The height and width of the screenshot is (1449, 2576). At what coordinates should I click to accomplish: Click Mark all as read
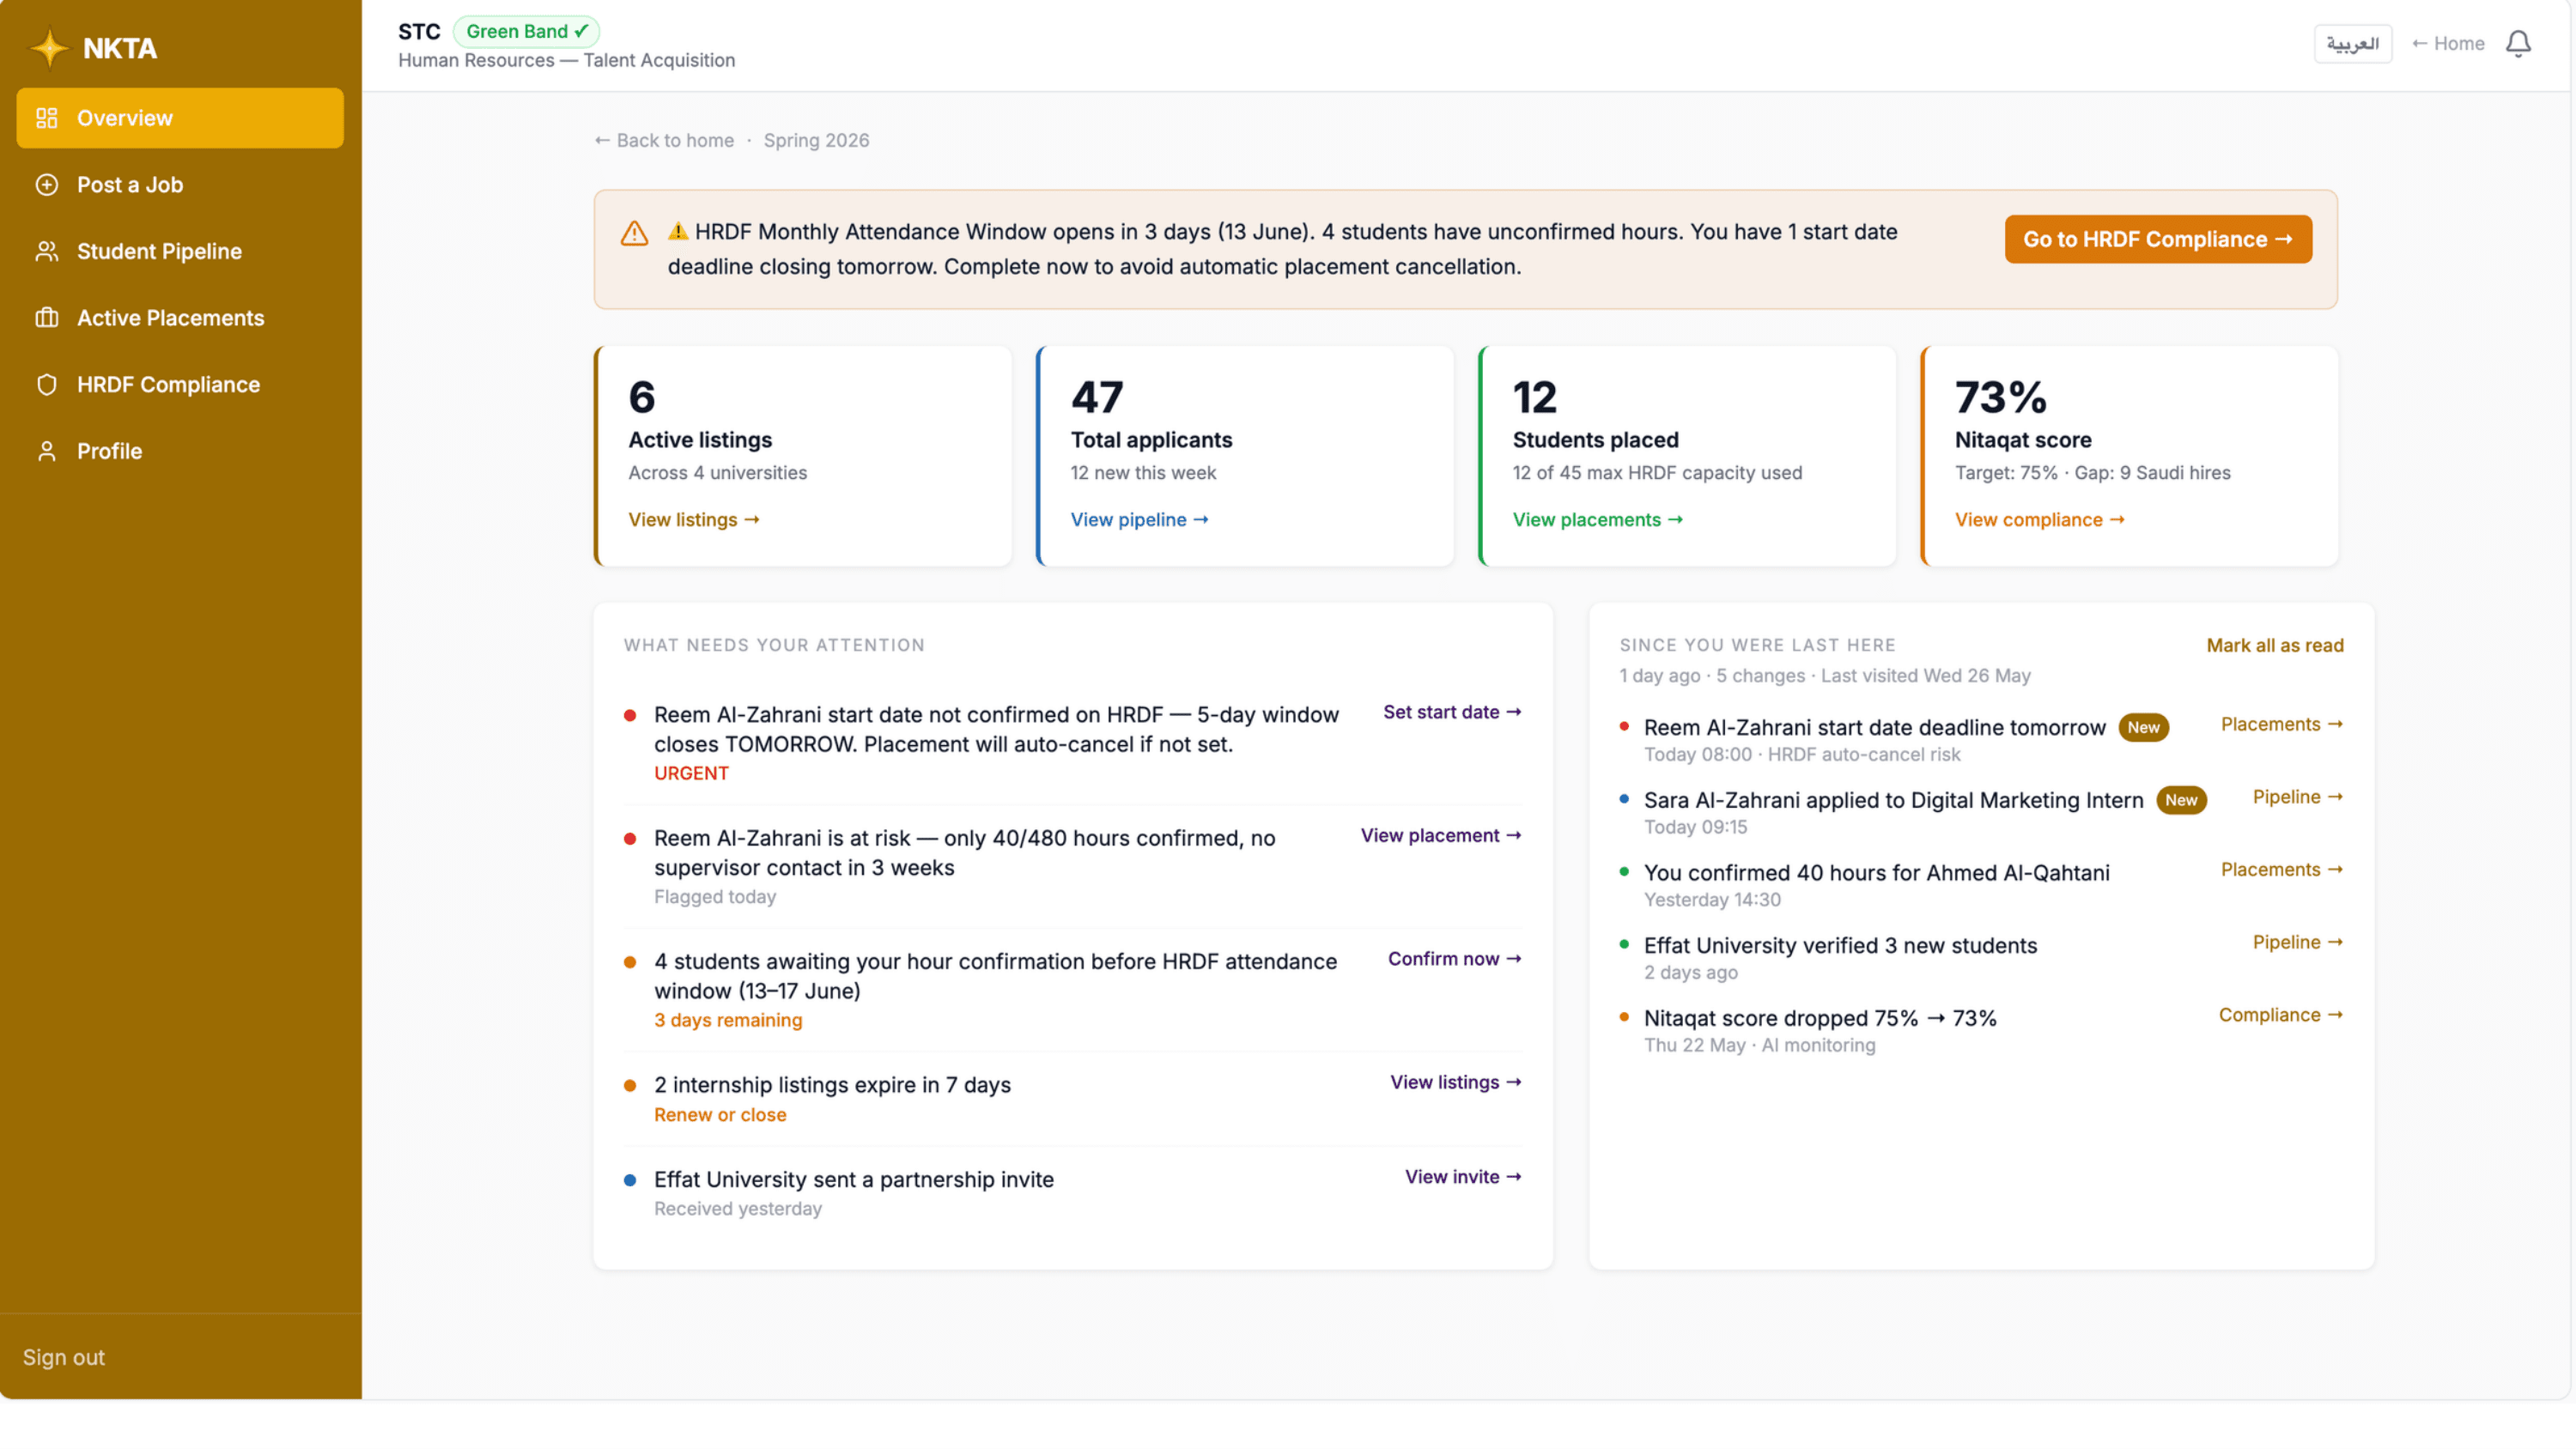(2275, 646)
